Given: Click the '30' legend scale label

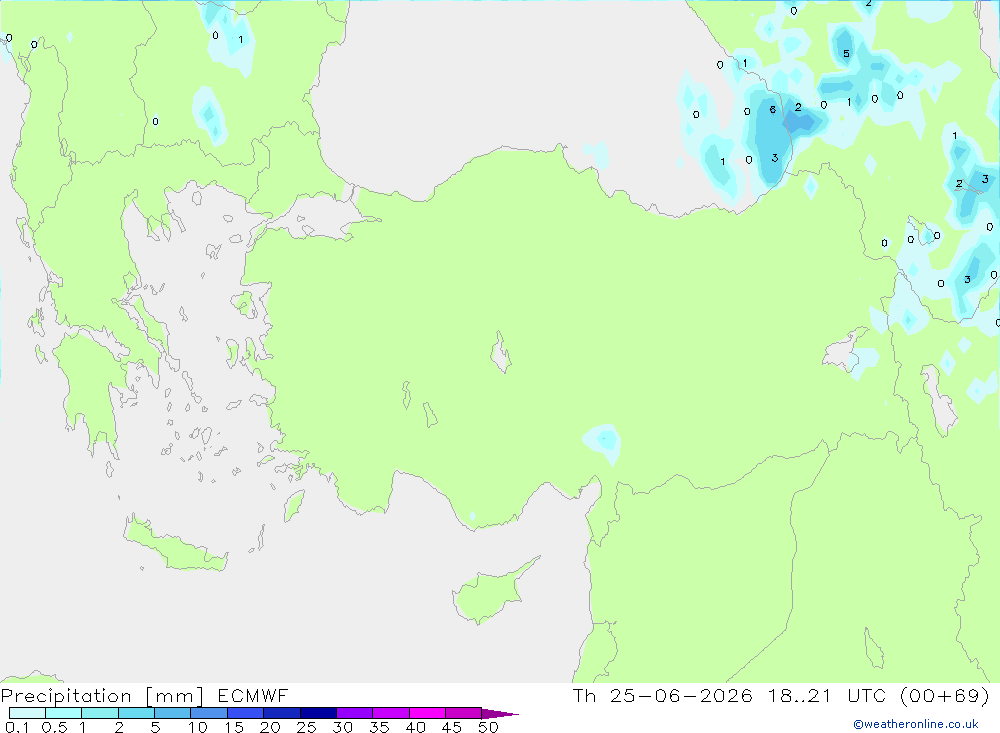Looking at the screenshot, I should point(343,727).
